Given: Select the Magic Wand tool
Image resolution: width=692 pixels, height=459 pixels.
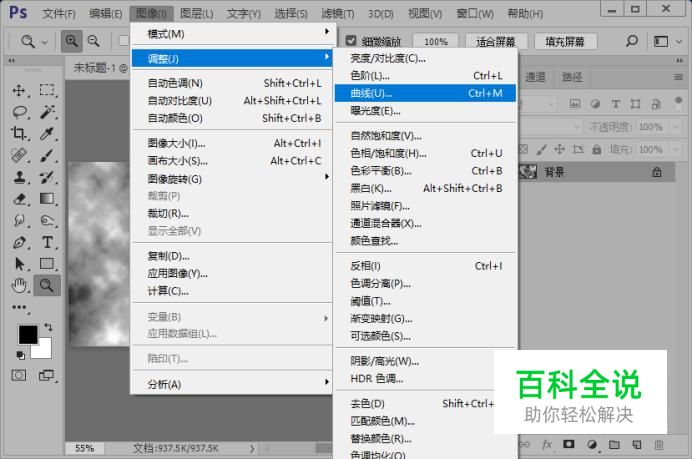Looking at the screenshot, I should 47,112.
